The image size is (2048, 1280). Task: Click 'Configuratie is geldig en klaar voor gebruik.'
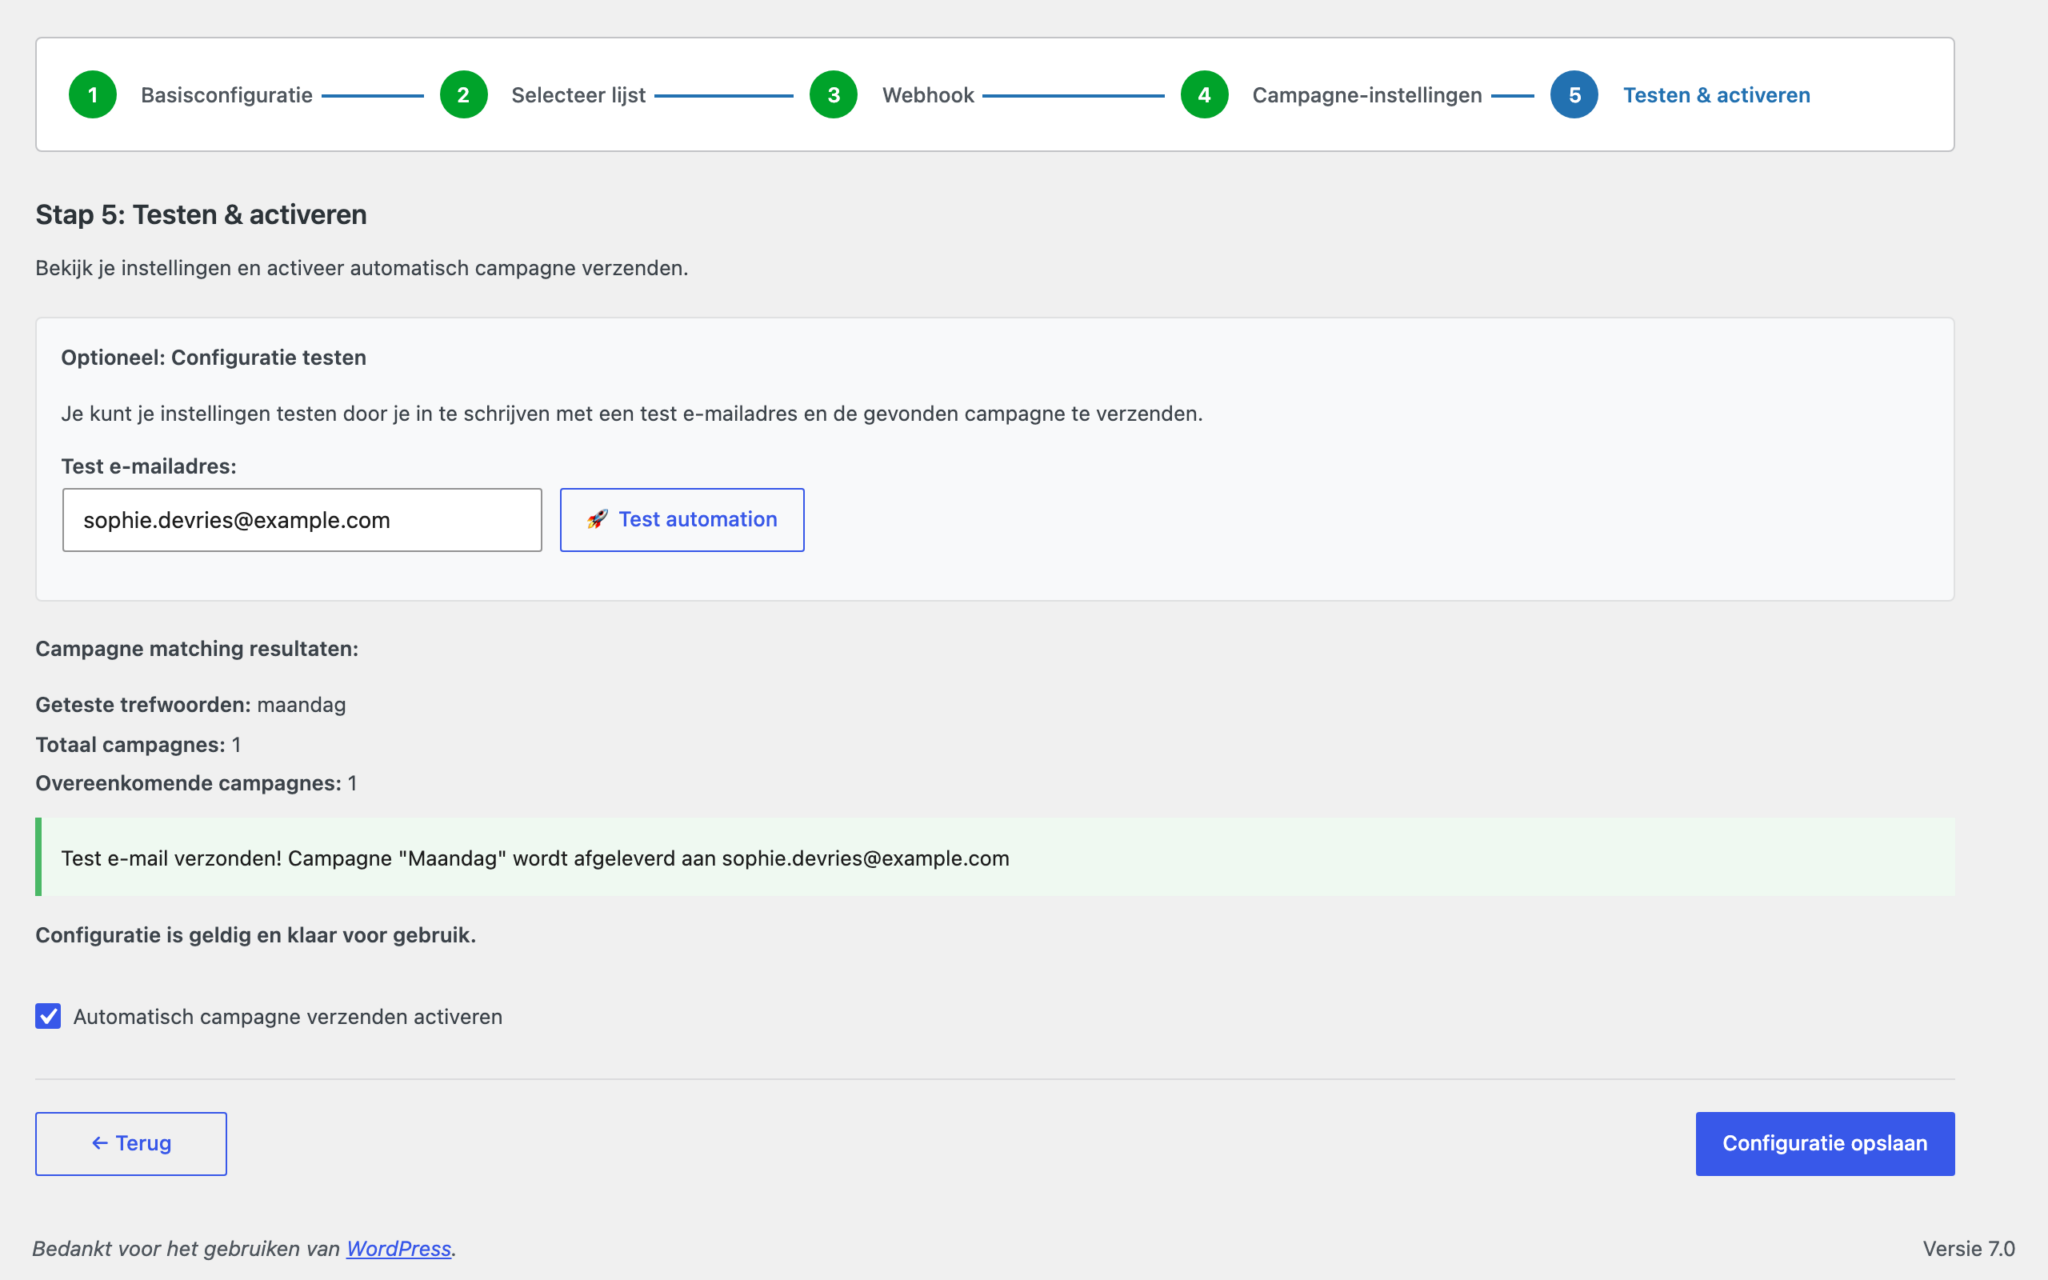(256, 935)
